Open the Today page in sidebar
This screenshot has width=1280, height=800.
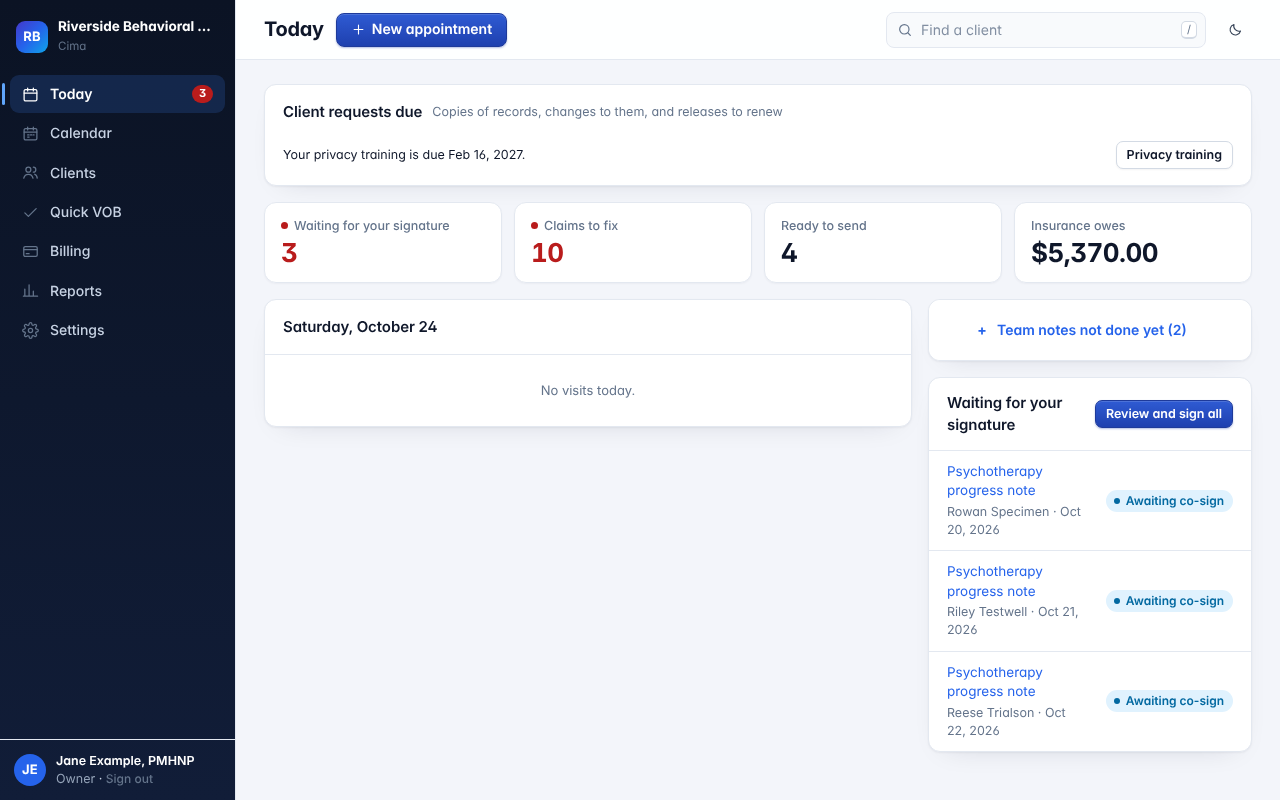pos(117,94)
